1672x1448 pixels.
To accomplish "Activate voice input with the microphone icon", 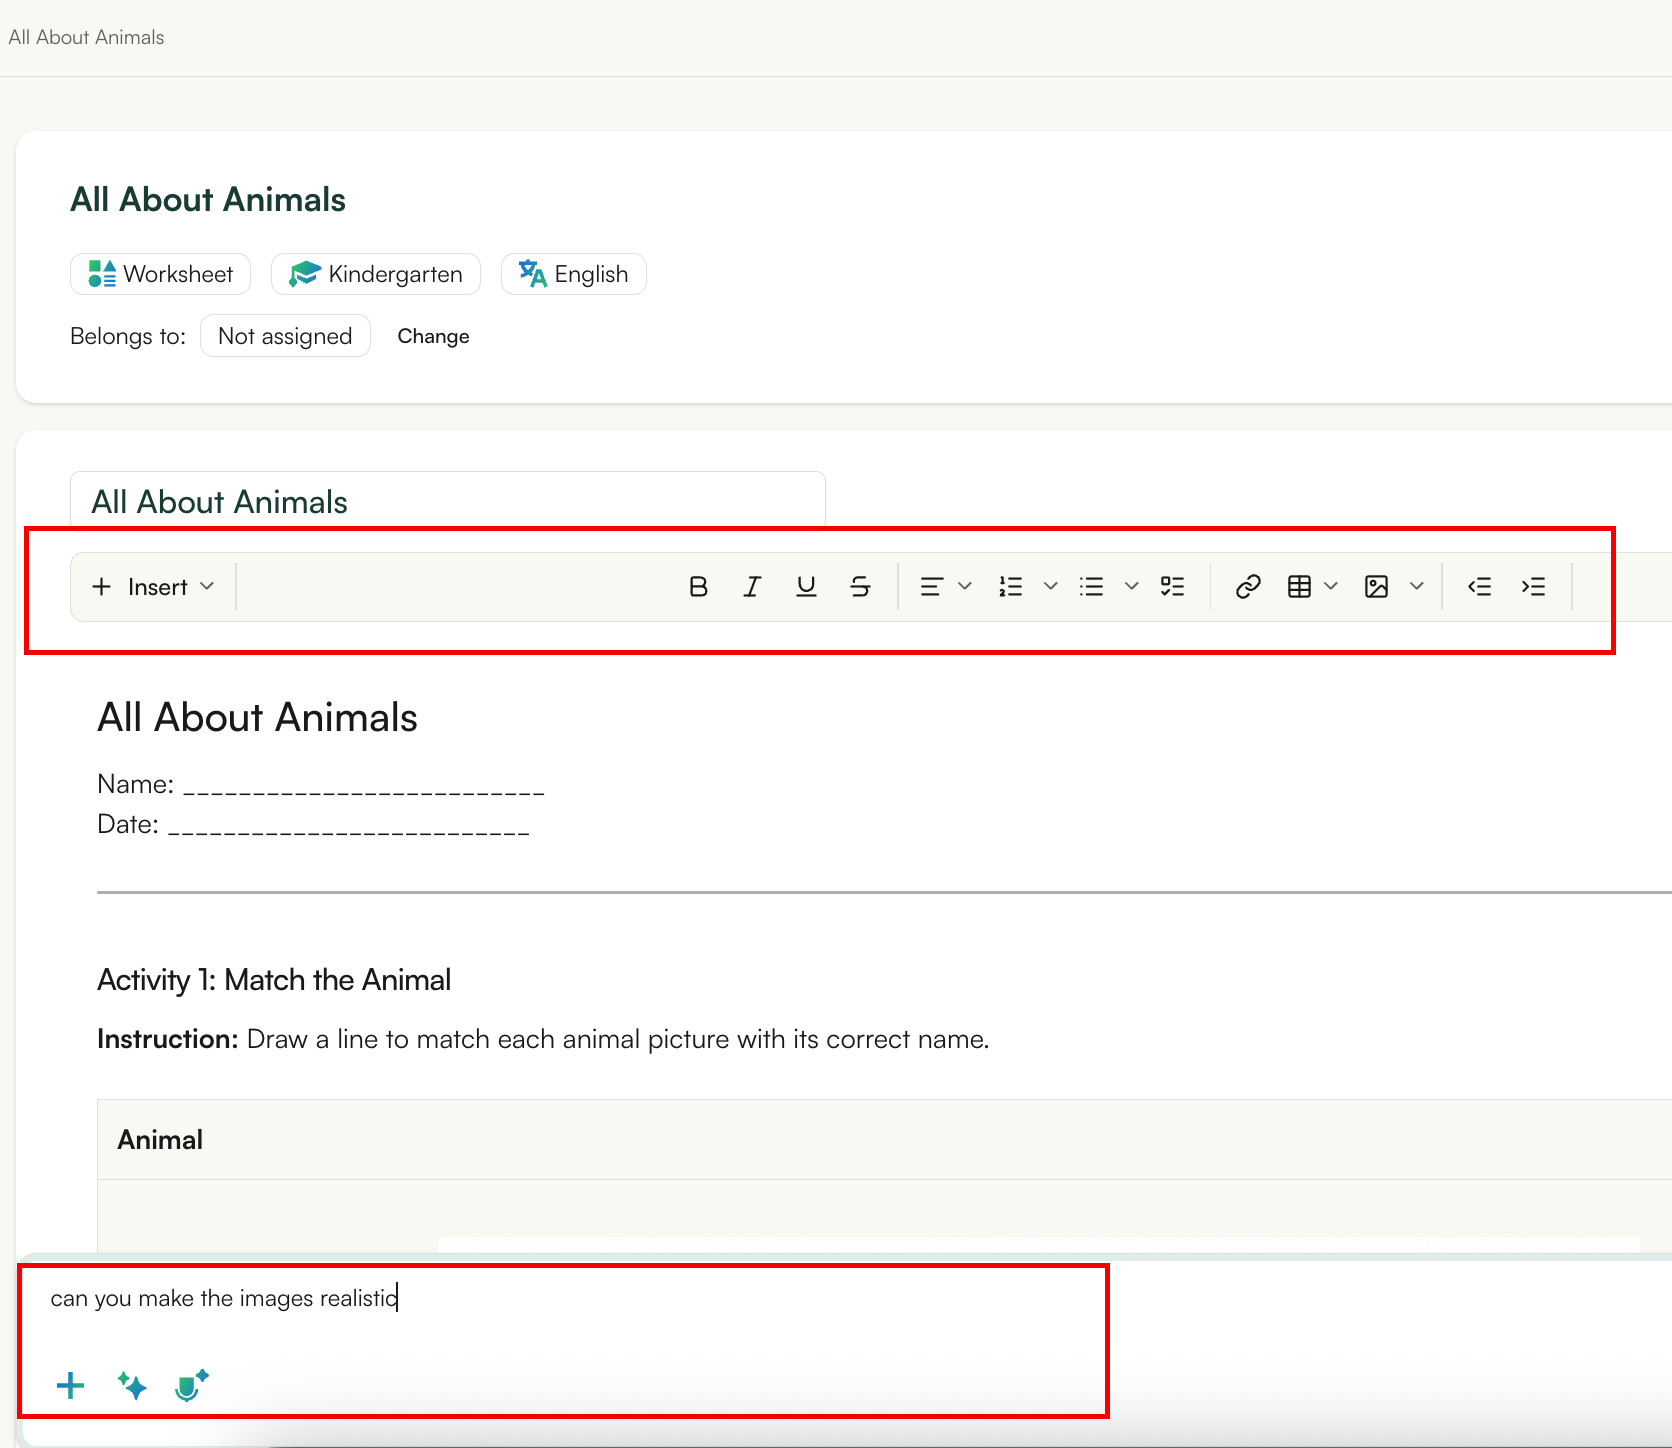I will click(190, 1386).
